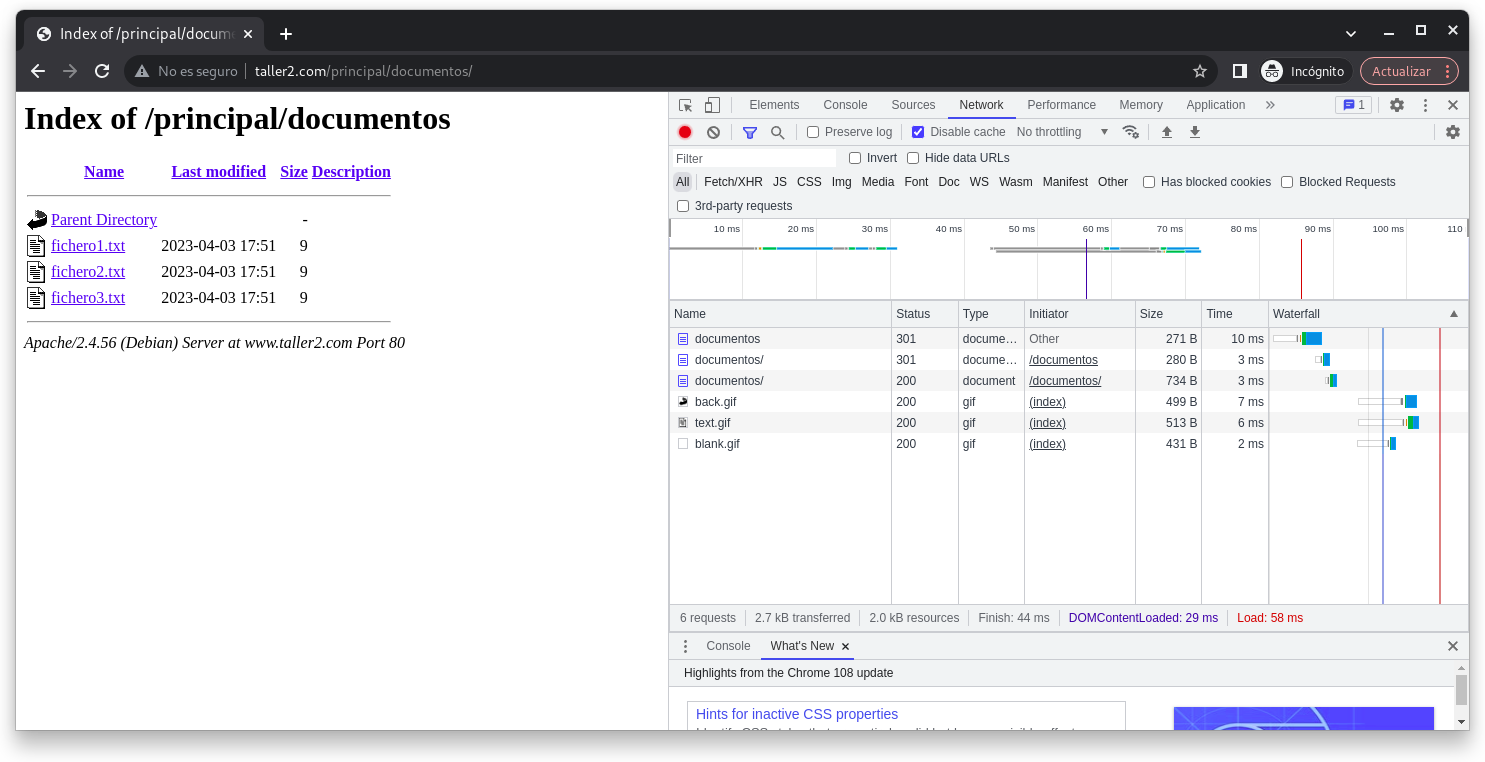The image size is (1485, 762).
Task: Uncheck Disable cache
Action: tap(918, 132)
